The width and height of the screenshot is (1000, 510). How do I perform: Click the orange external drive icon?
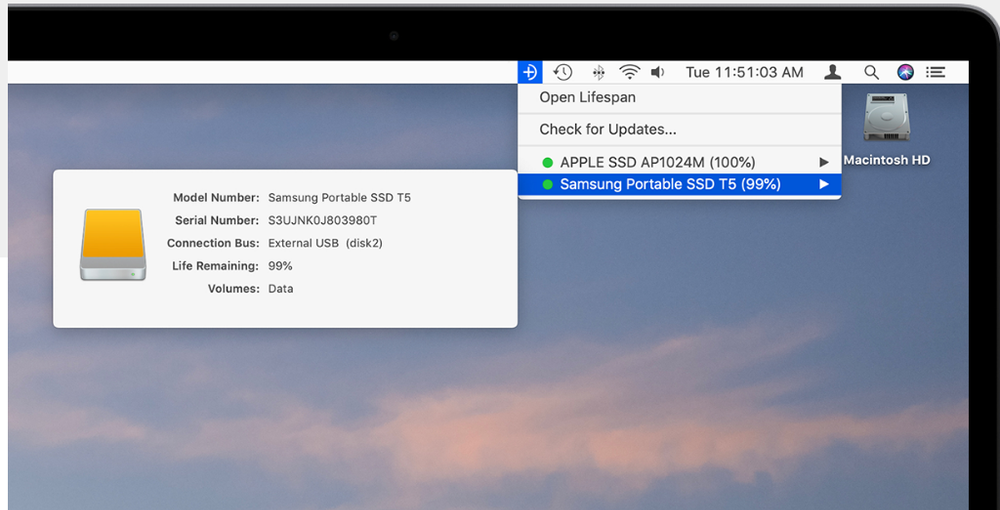click(x=113, y=244)
